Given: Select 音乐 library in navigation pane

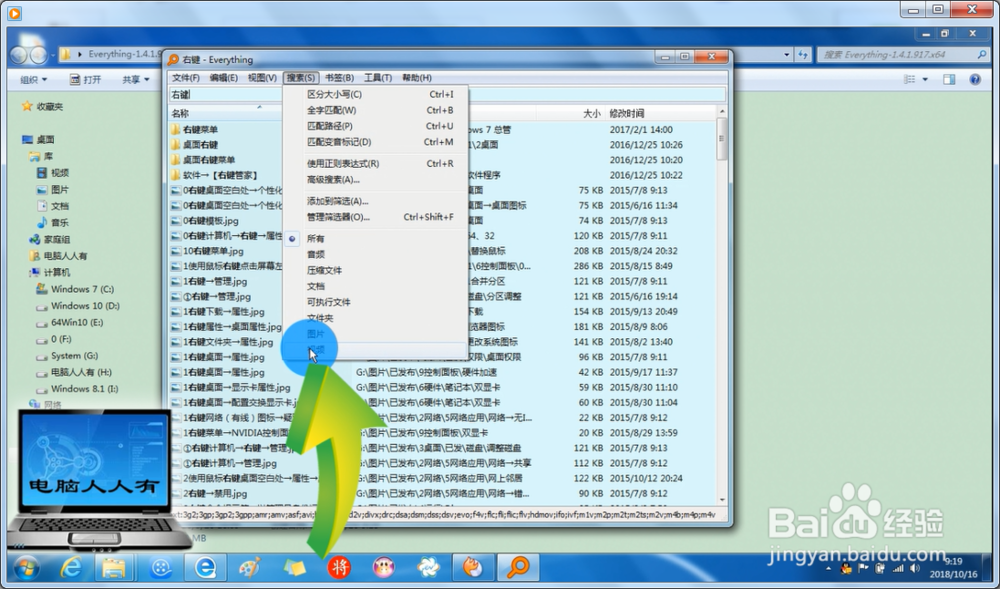Looking at the screenshot, I should 59,223.
